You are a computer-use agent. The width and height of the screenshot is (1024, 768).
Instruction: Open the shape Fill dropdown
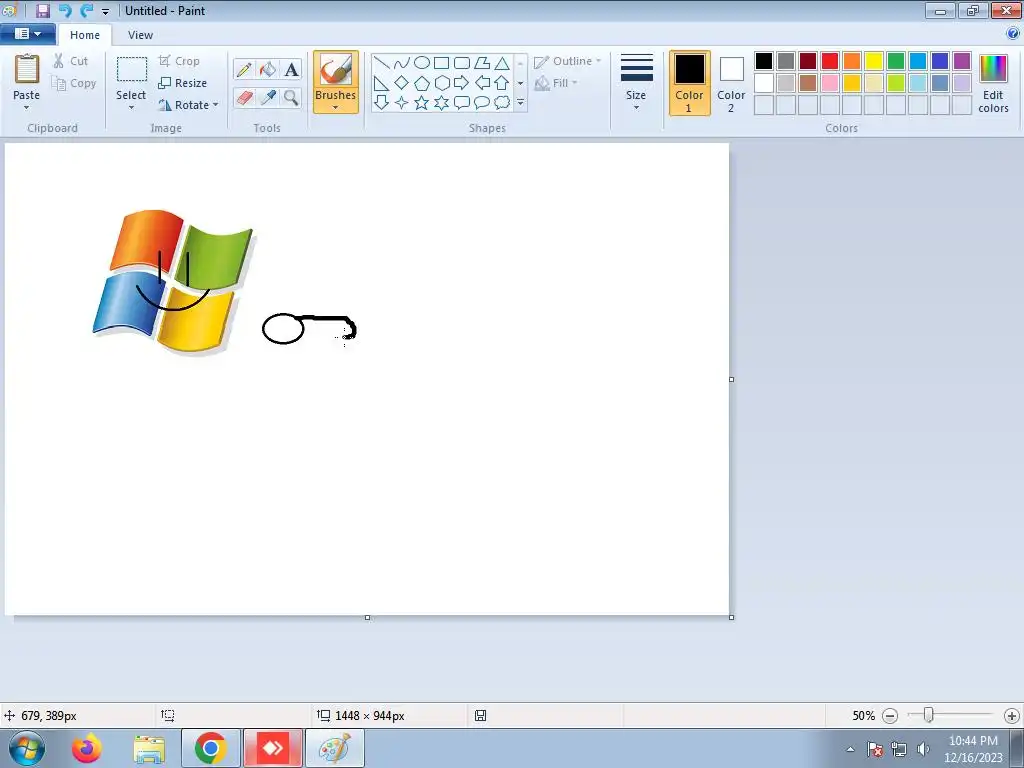point(556,83)
